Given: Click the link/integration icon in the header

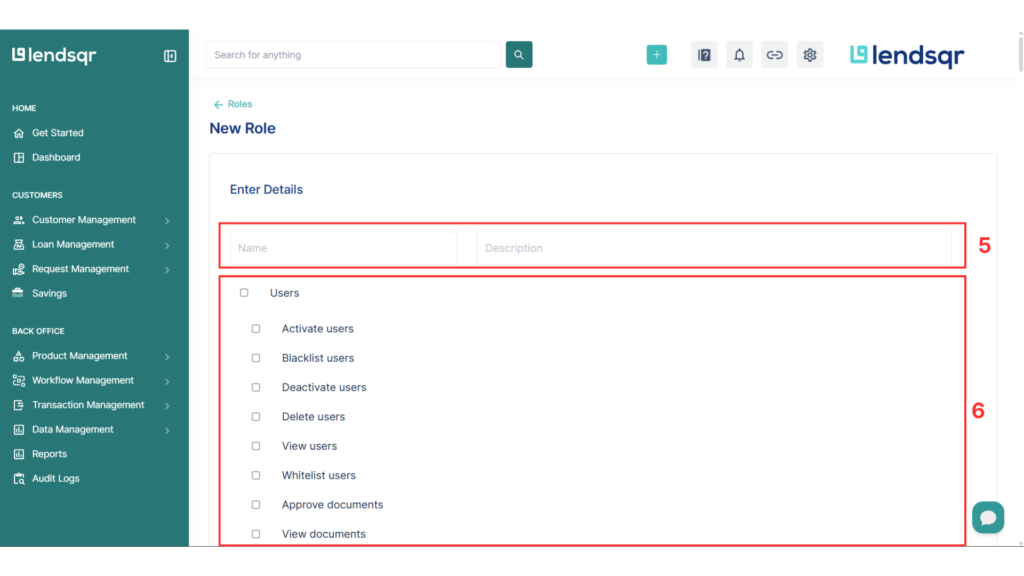Looking at the screenshot, I should click(x=775, y=54).
